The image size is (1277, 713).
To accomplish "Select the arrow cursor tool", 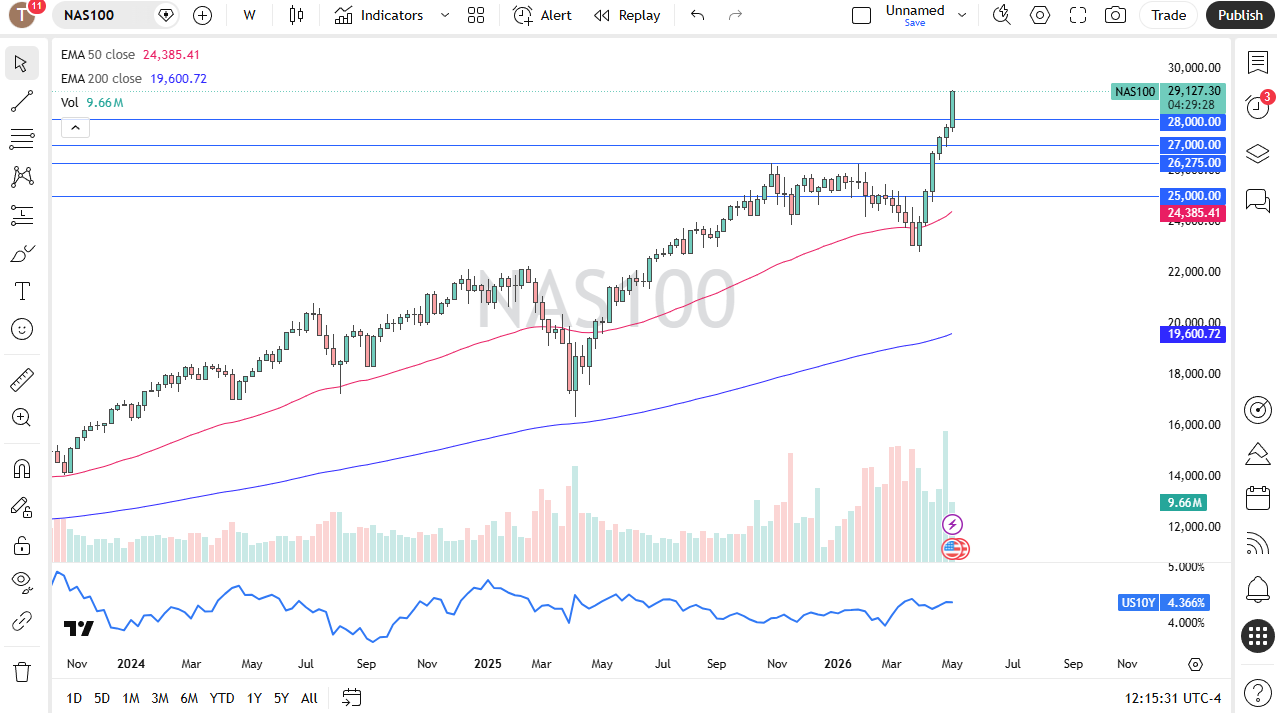I will (22, 63).
